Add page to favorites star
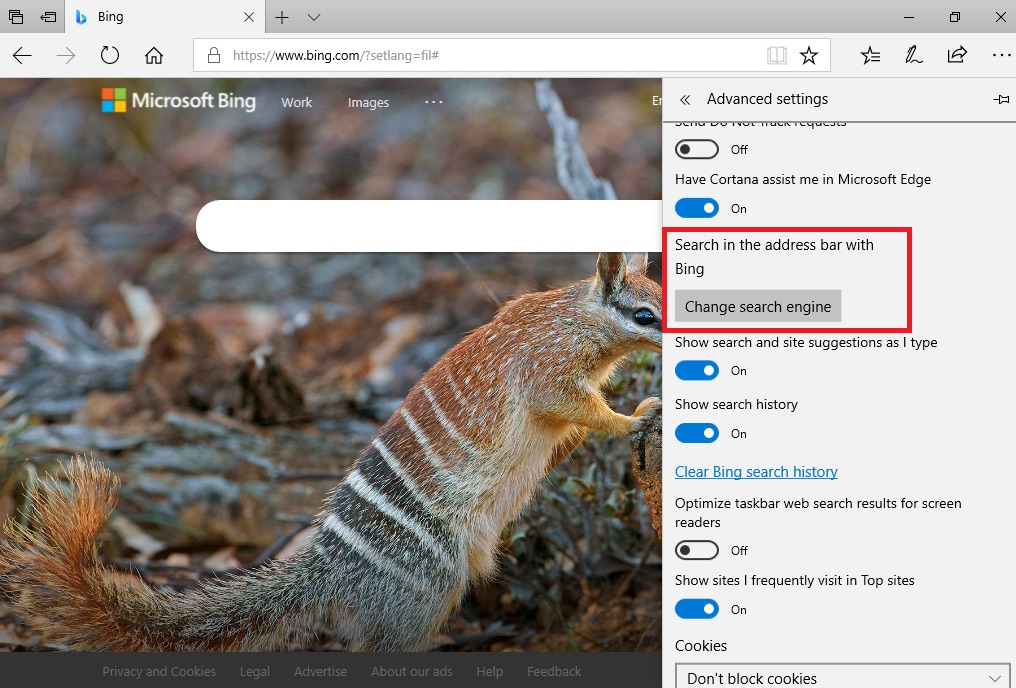 pos(809,56)
